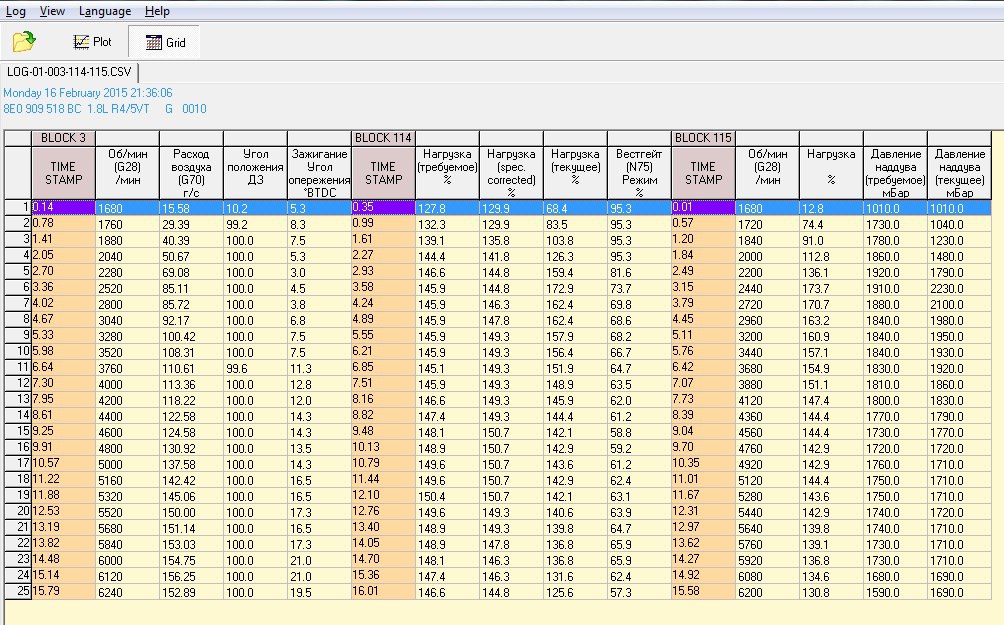Select the LOG-01-003-114-115.CSV tab
This screenshot has width=1004, height=625.
69,72
